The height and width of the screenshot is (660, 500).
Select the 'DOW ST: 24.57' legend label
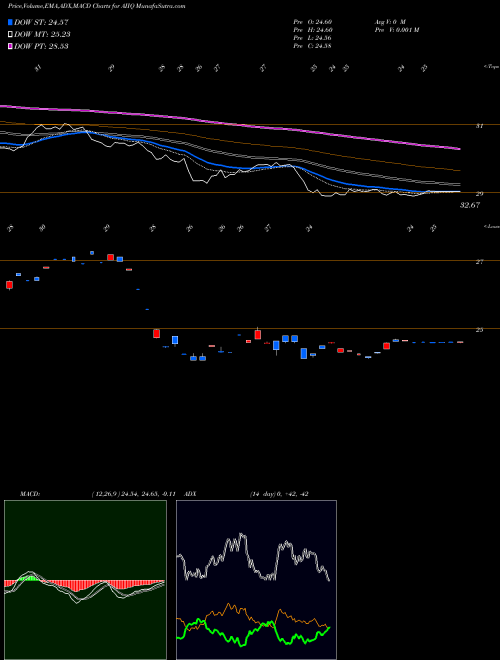[x=41, y=22]
